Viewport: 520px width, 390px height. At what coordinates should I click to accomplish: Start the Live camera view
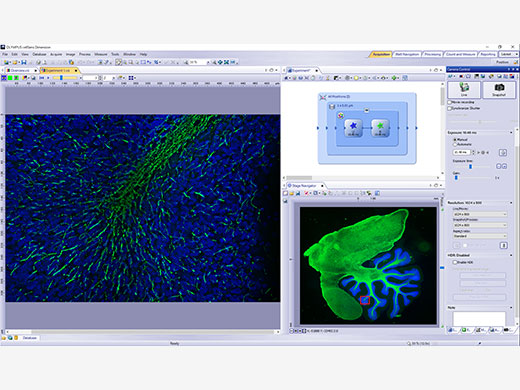[464, 90]
